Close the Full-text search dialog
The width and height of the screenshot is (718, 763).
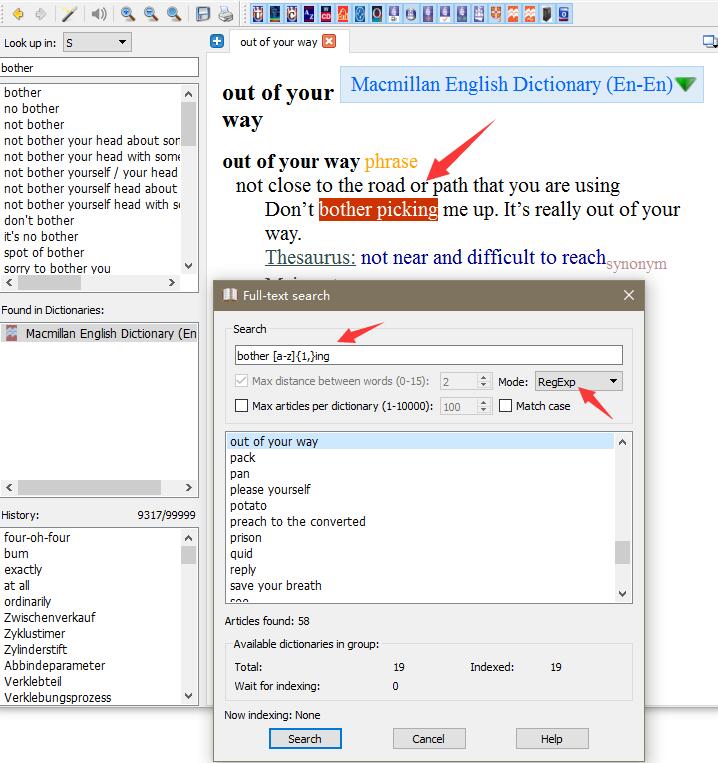(629, 295)
